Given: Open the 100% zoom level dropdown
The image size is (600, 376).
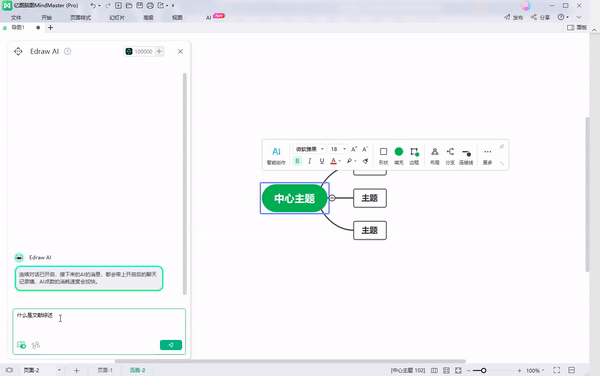Looking at the screenshot, I should [535, 370].
